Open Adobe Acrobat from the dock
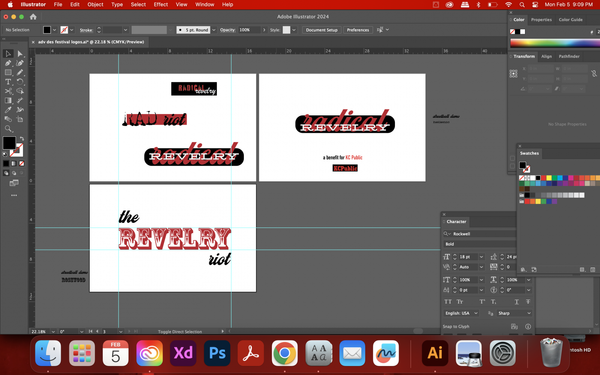This screenshot has width=600, height=375. point(251,353)
